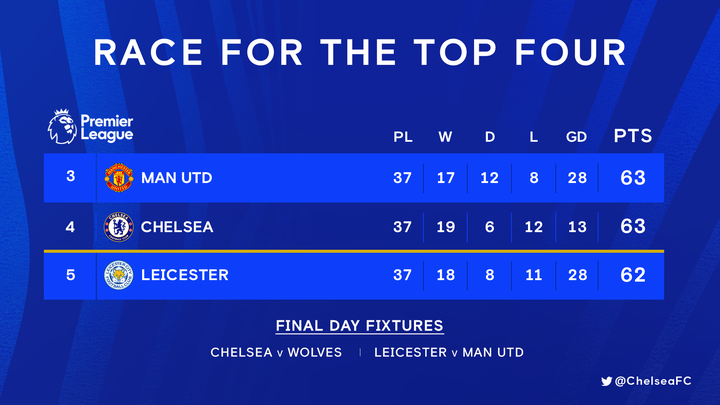Select the LEICESTER team name

185,275
